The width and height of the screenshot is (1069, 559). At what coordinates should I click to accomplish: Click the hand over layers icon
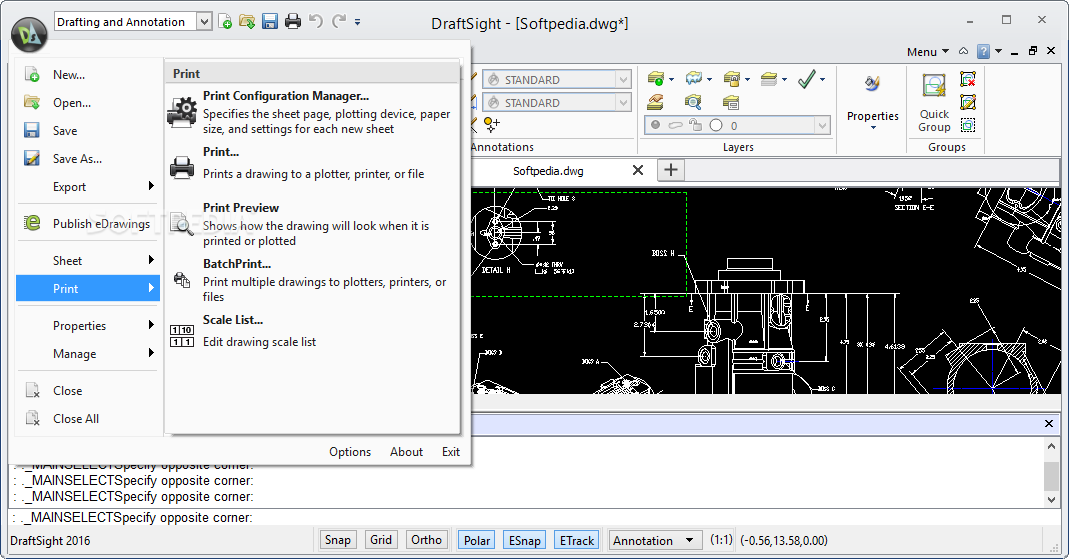point(655,102)
